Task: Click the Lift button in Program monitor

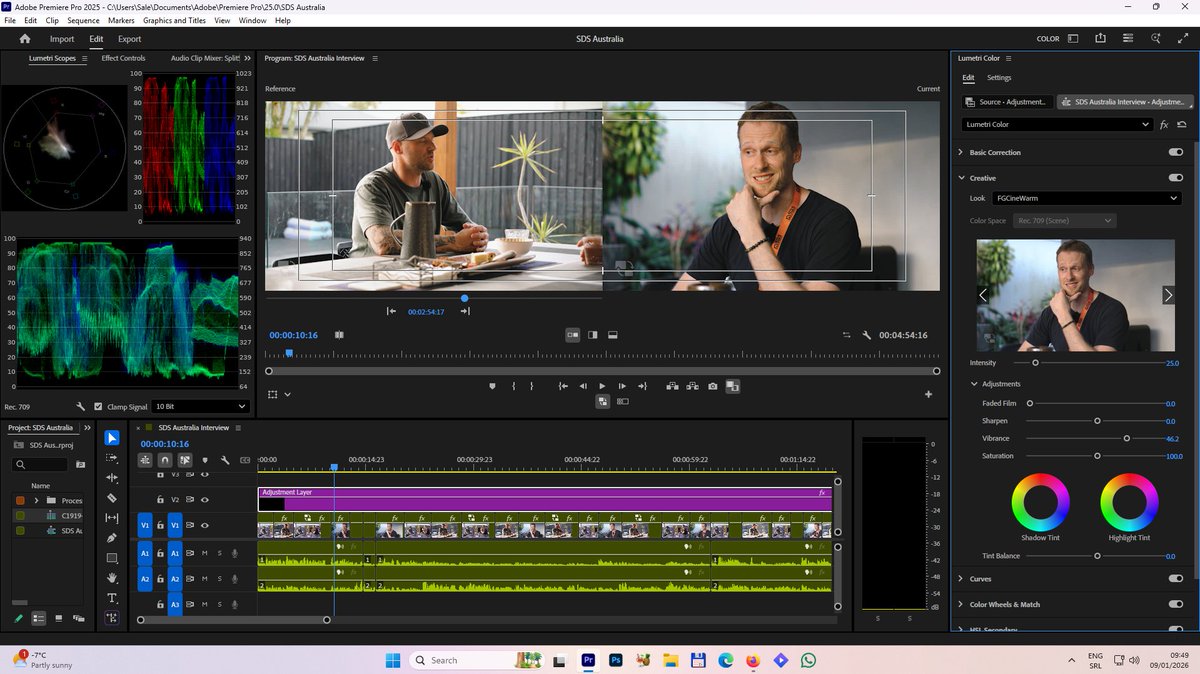Action: click(671, 386)
